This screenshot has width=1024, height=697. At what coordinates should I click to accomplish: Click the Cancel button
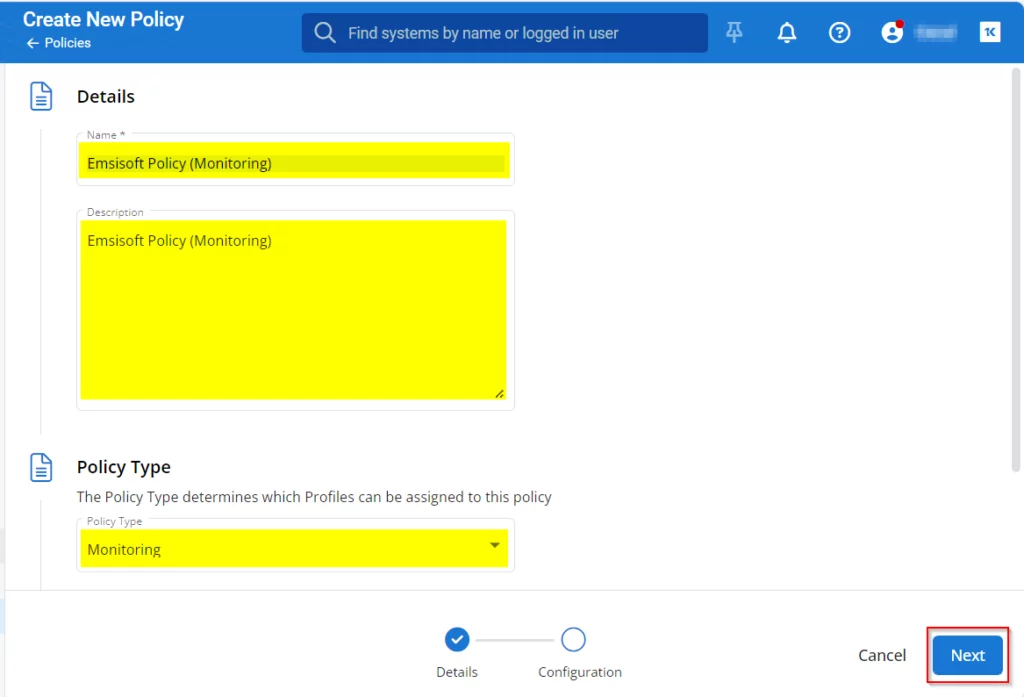882,655
